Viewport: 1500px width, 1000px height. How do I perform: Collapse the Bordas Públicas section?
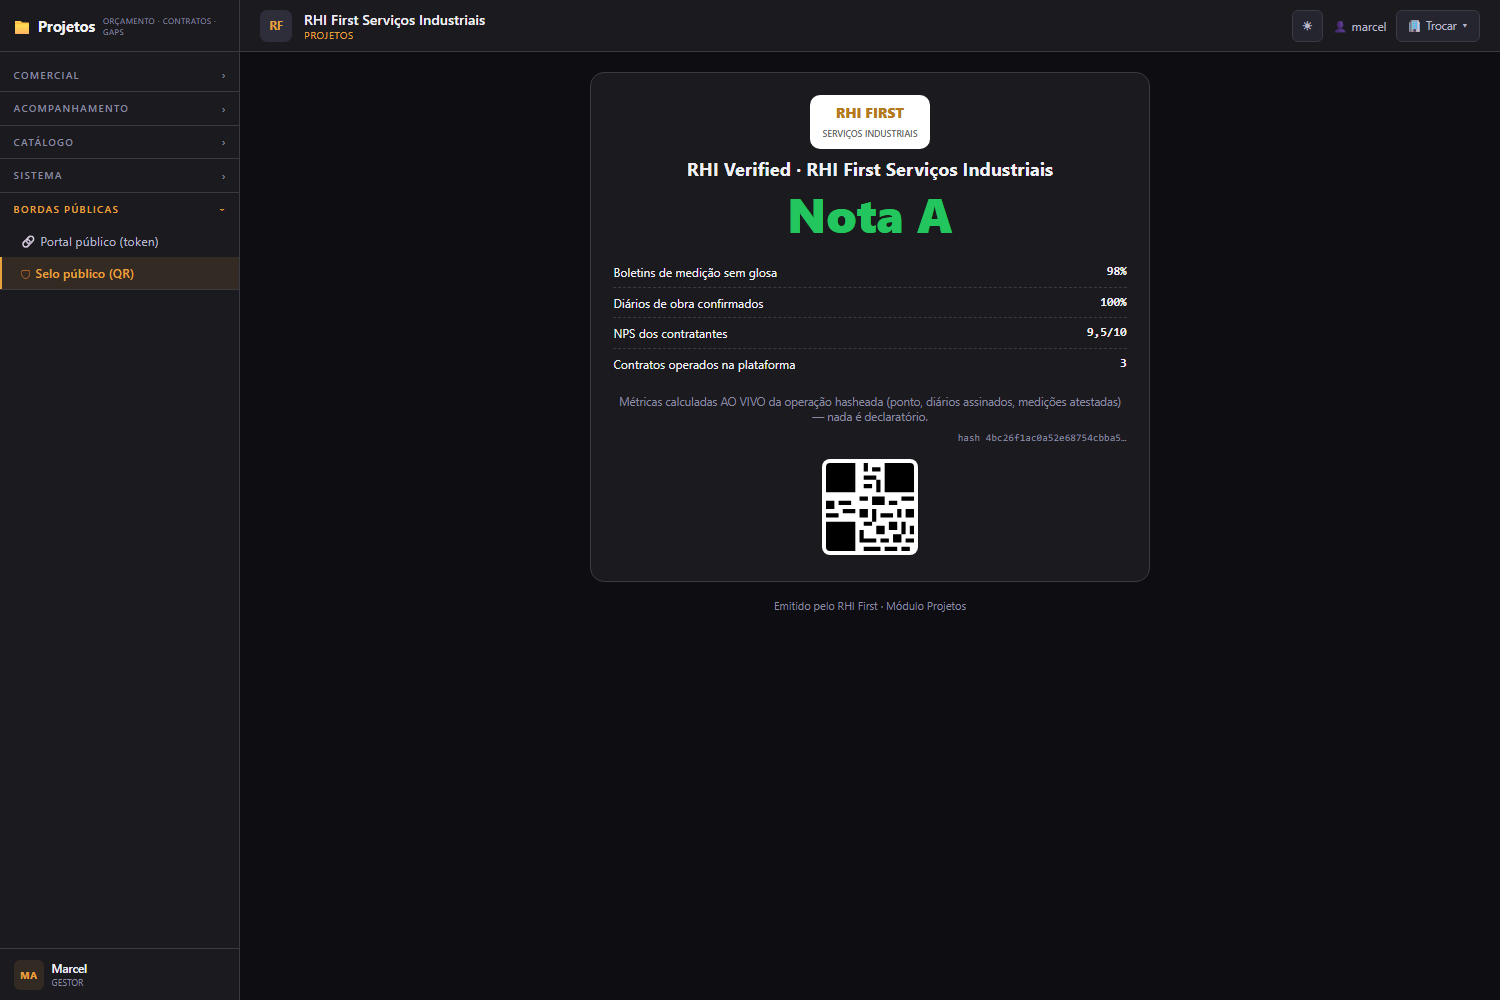pos(120,209)
